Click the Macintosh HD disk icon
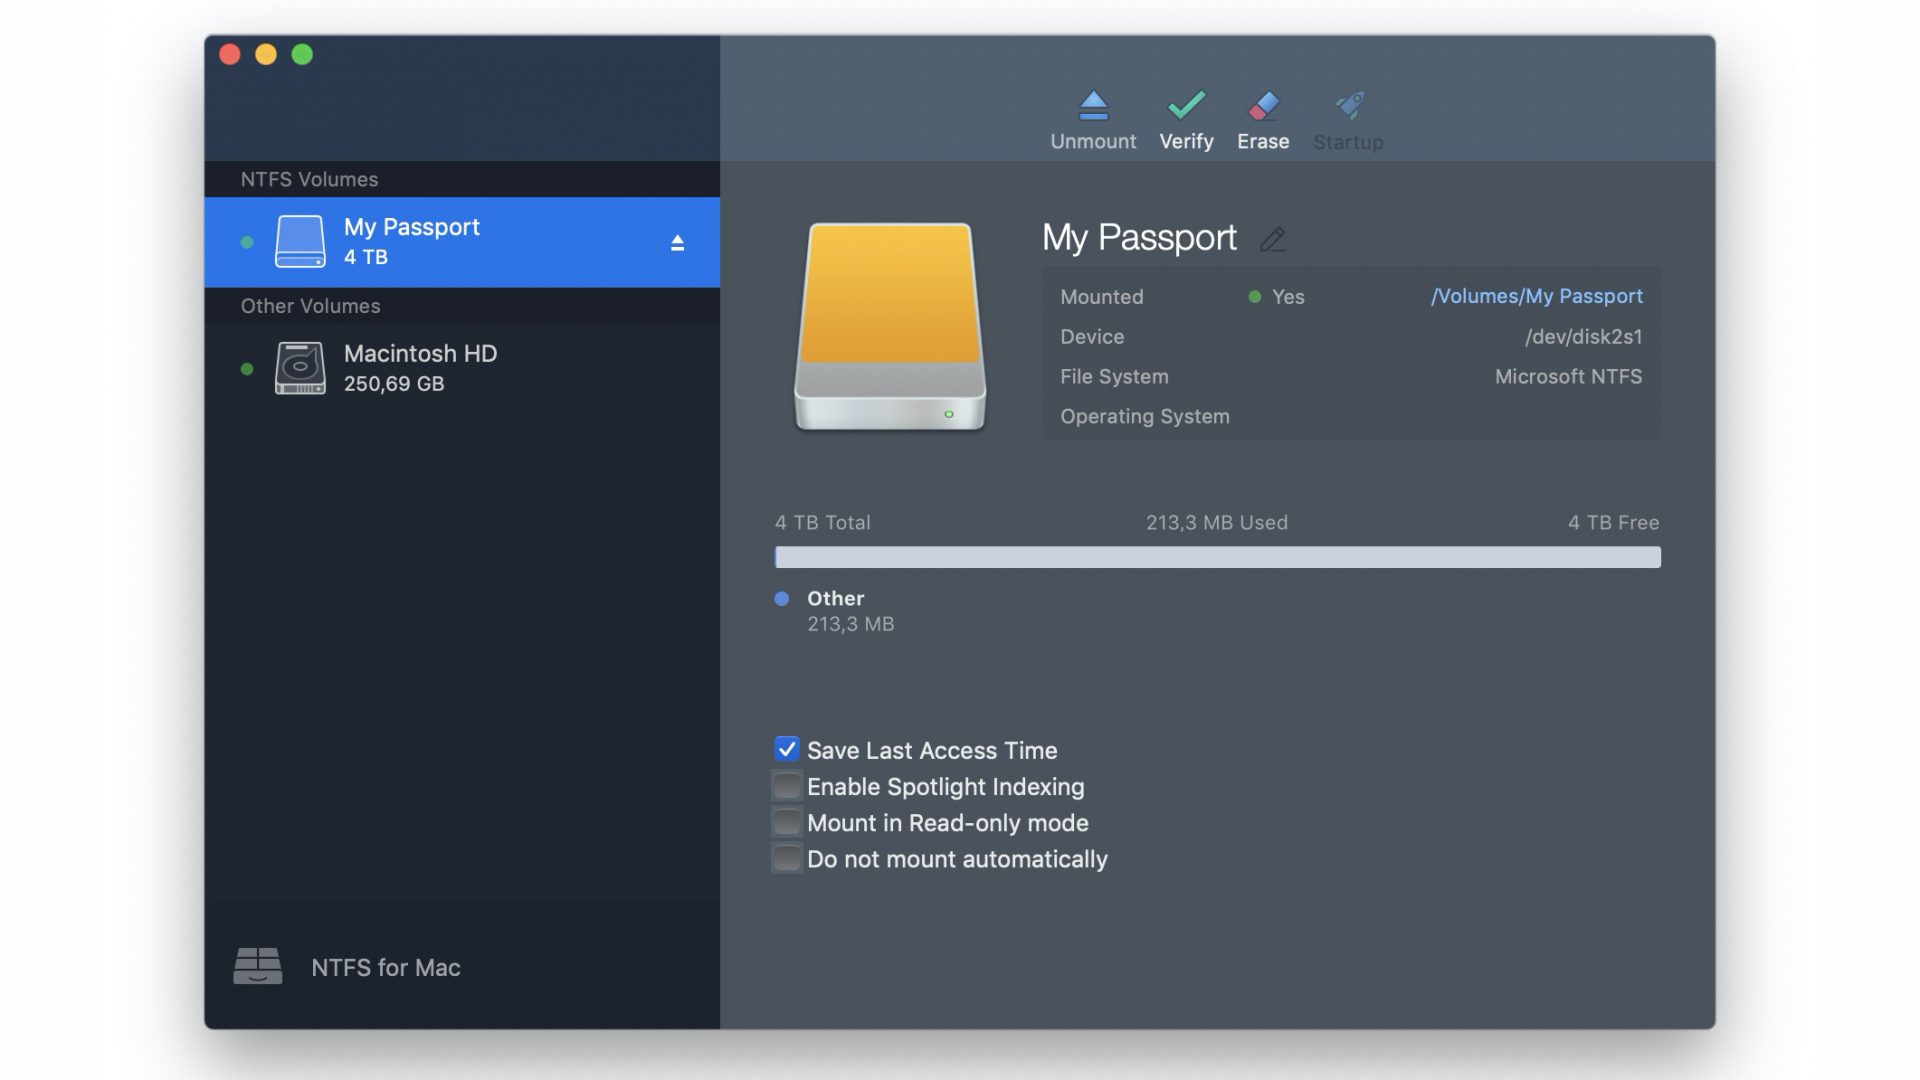 point(300,368)
